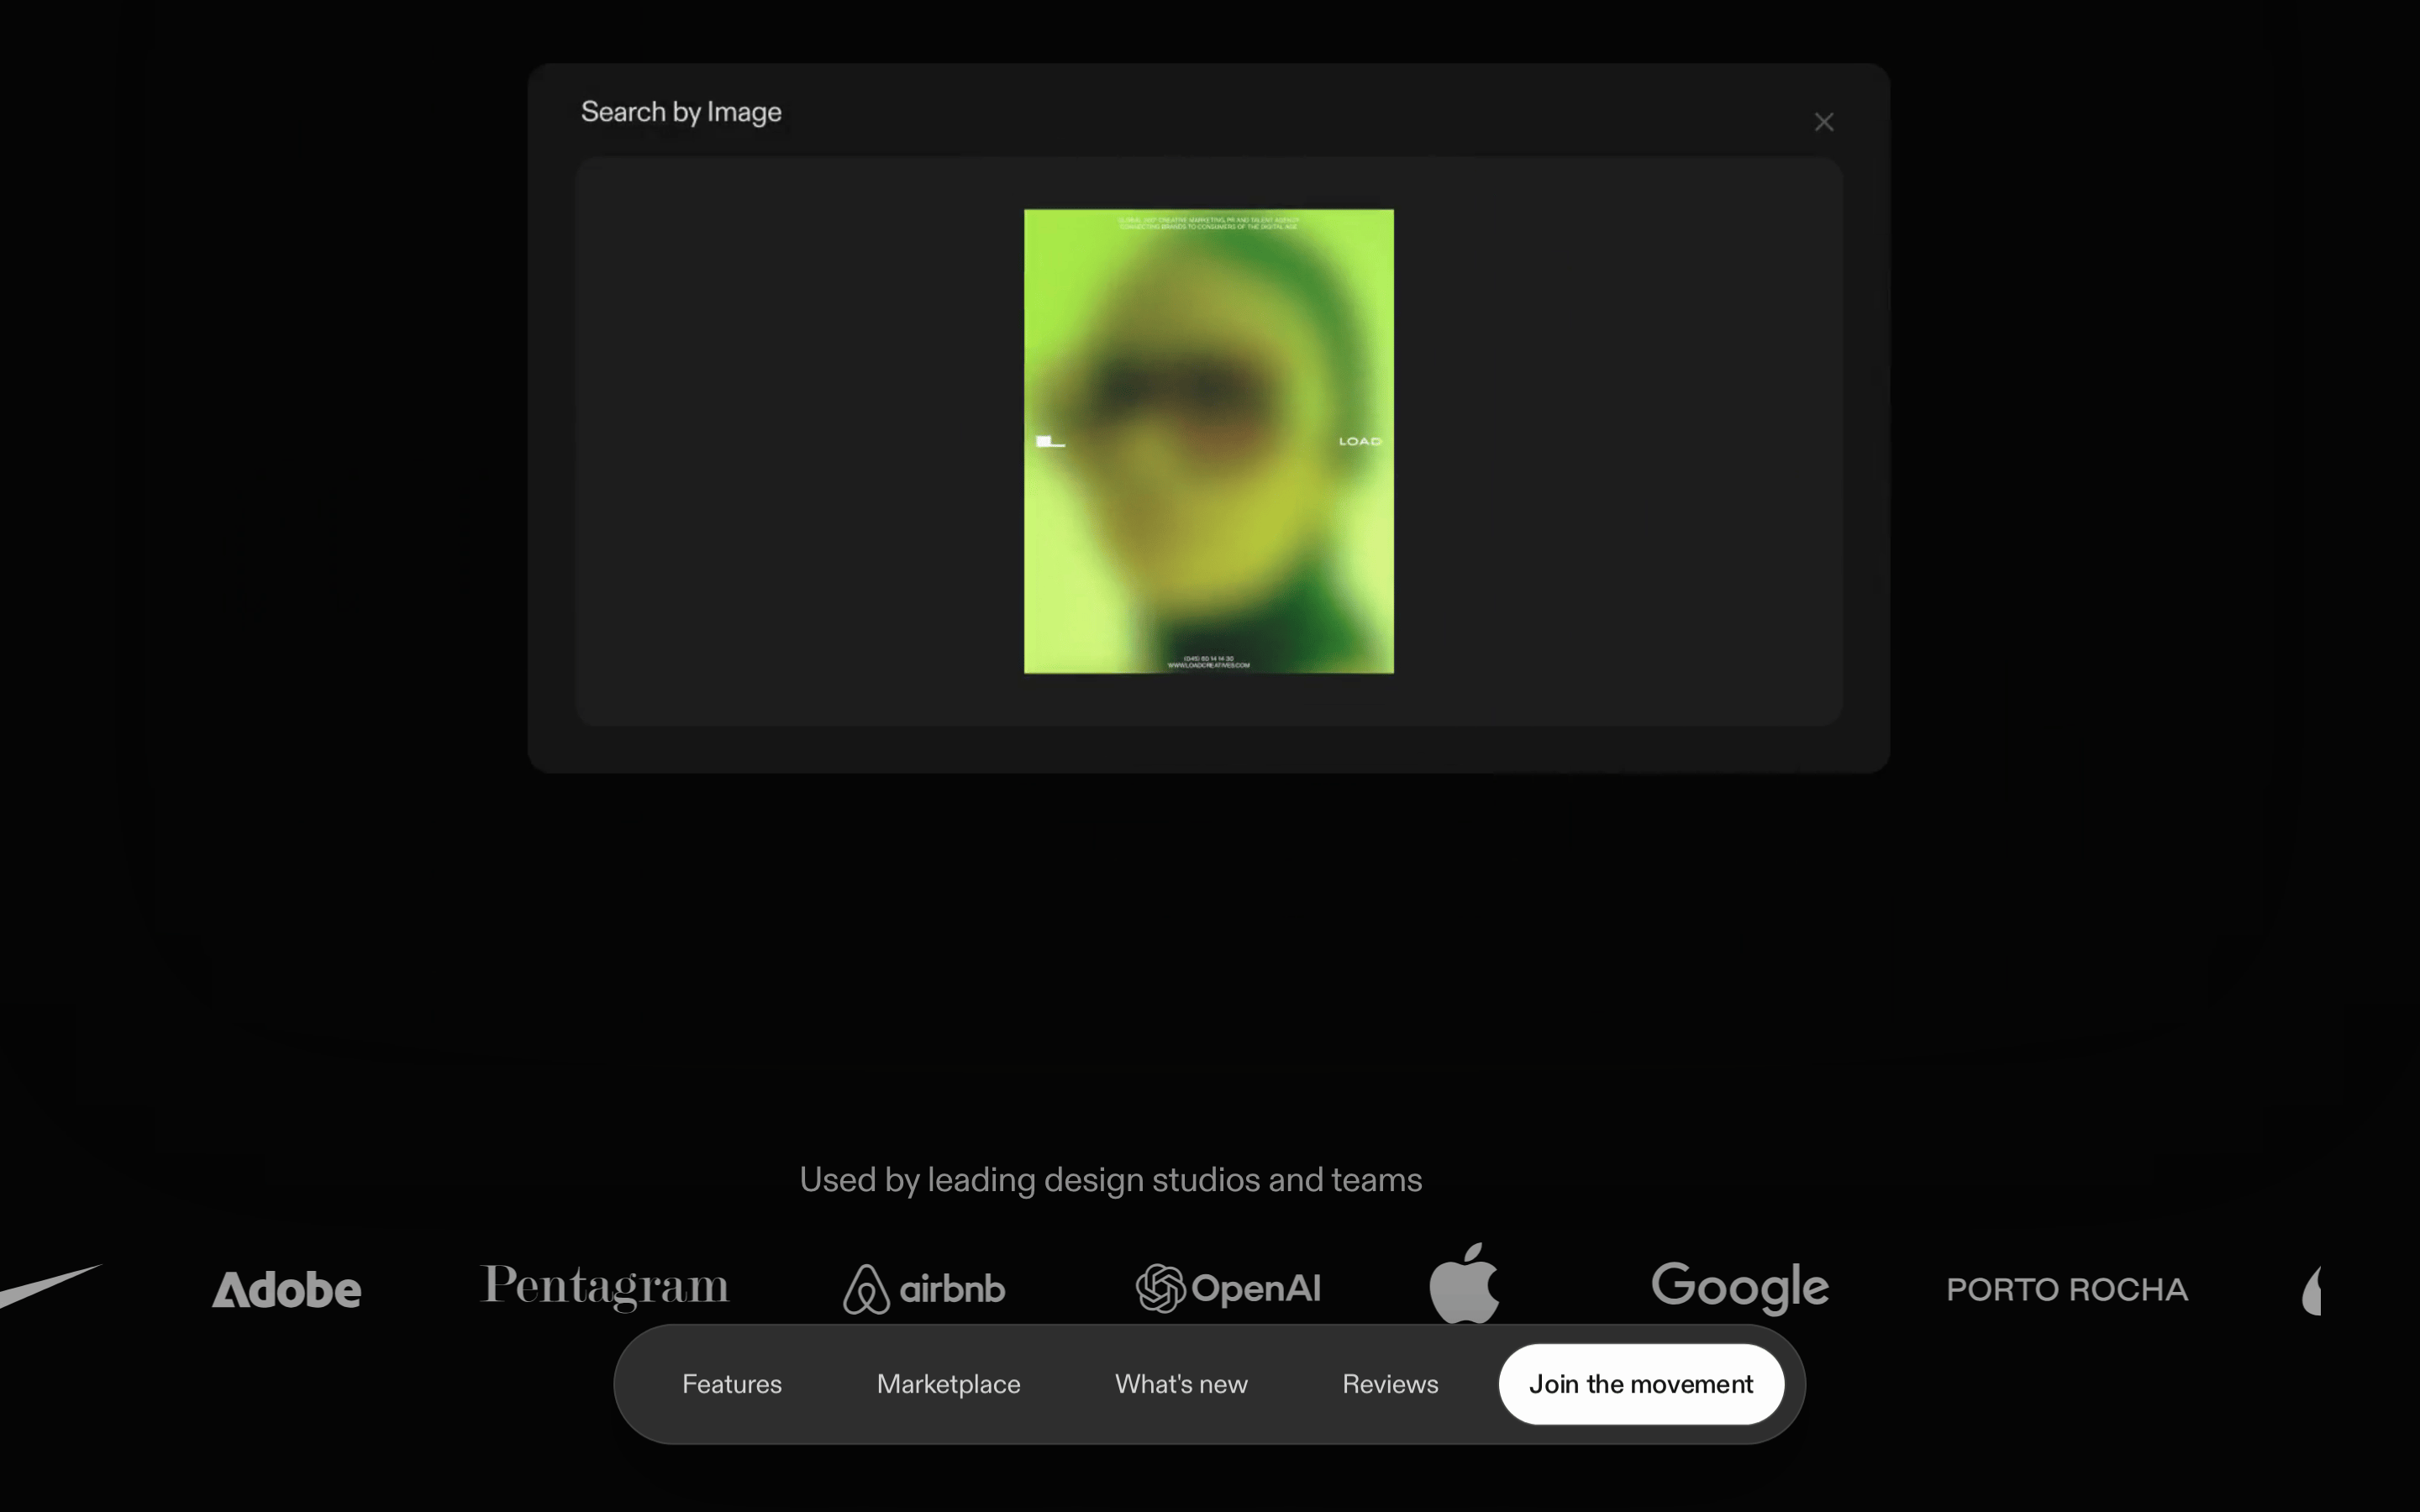
Task: Click the Google logo
Action: (x=1740, y=1287)
